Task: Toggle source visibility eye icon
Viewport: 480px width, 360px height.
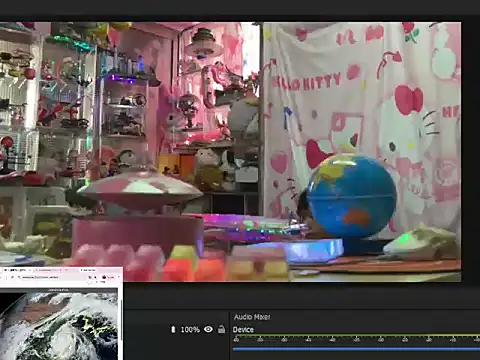Action: click(208, 329)
